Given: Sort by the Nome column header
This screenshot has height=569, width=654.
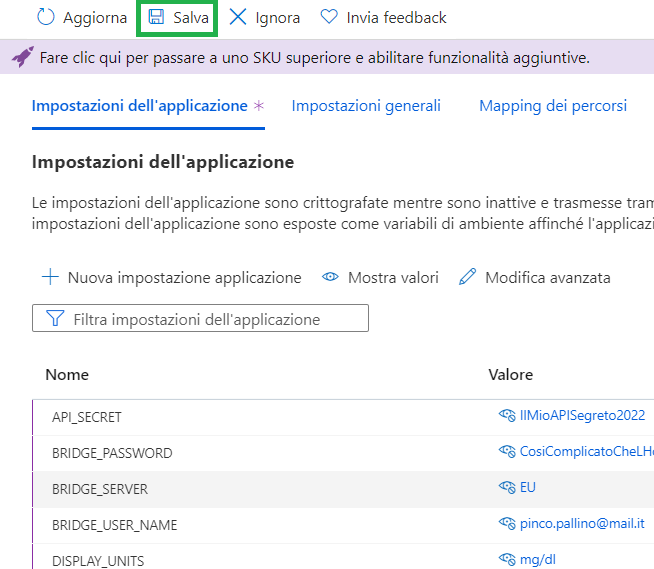Looking at the screenshot, I should (67, 375).
